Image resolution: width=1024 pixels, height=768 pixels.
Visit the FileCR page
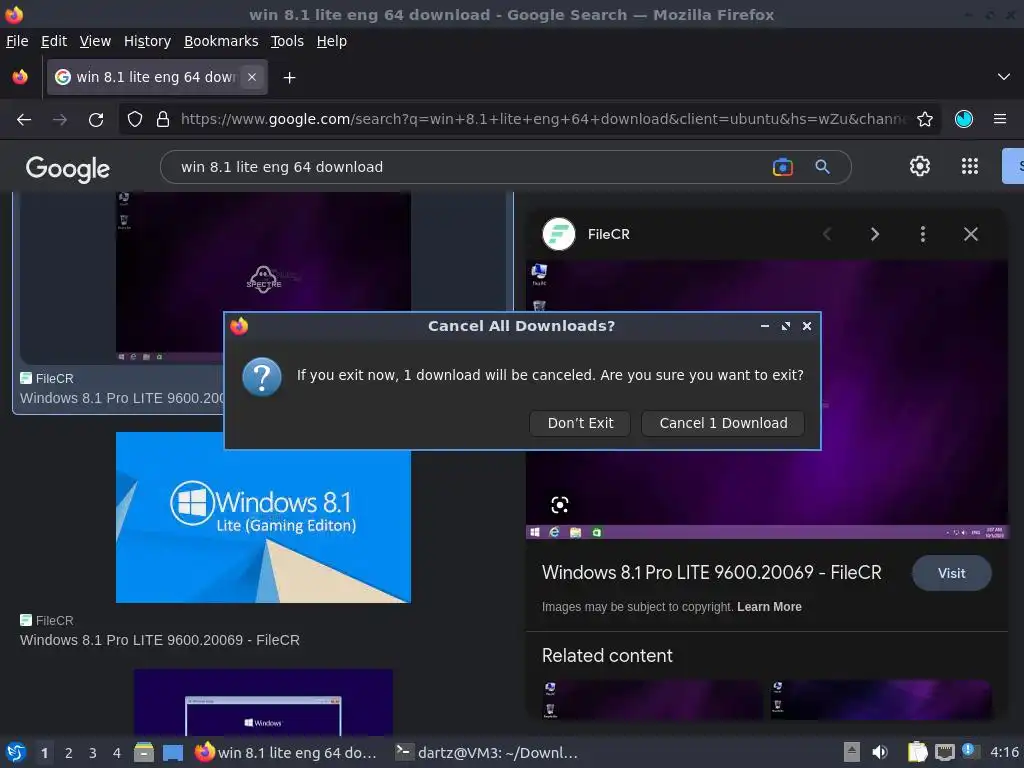[x=952, y=573]
